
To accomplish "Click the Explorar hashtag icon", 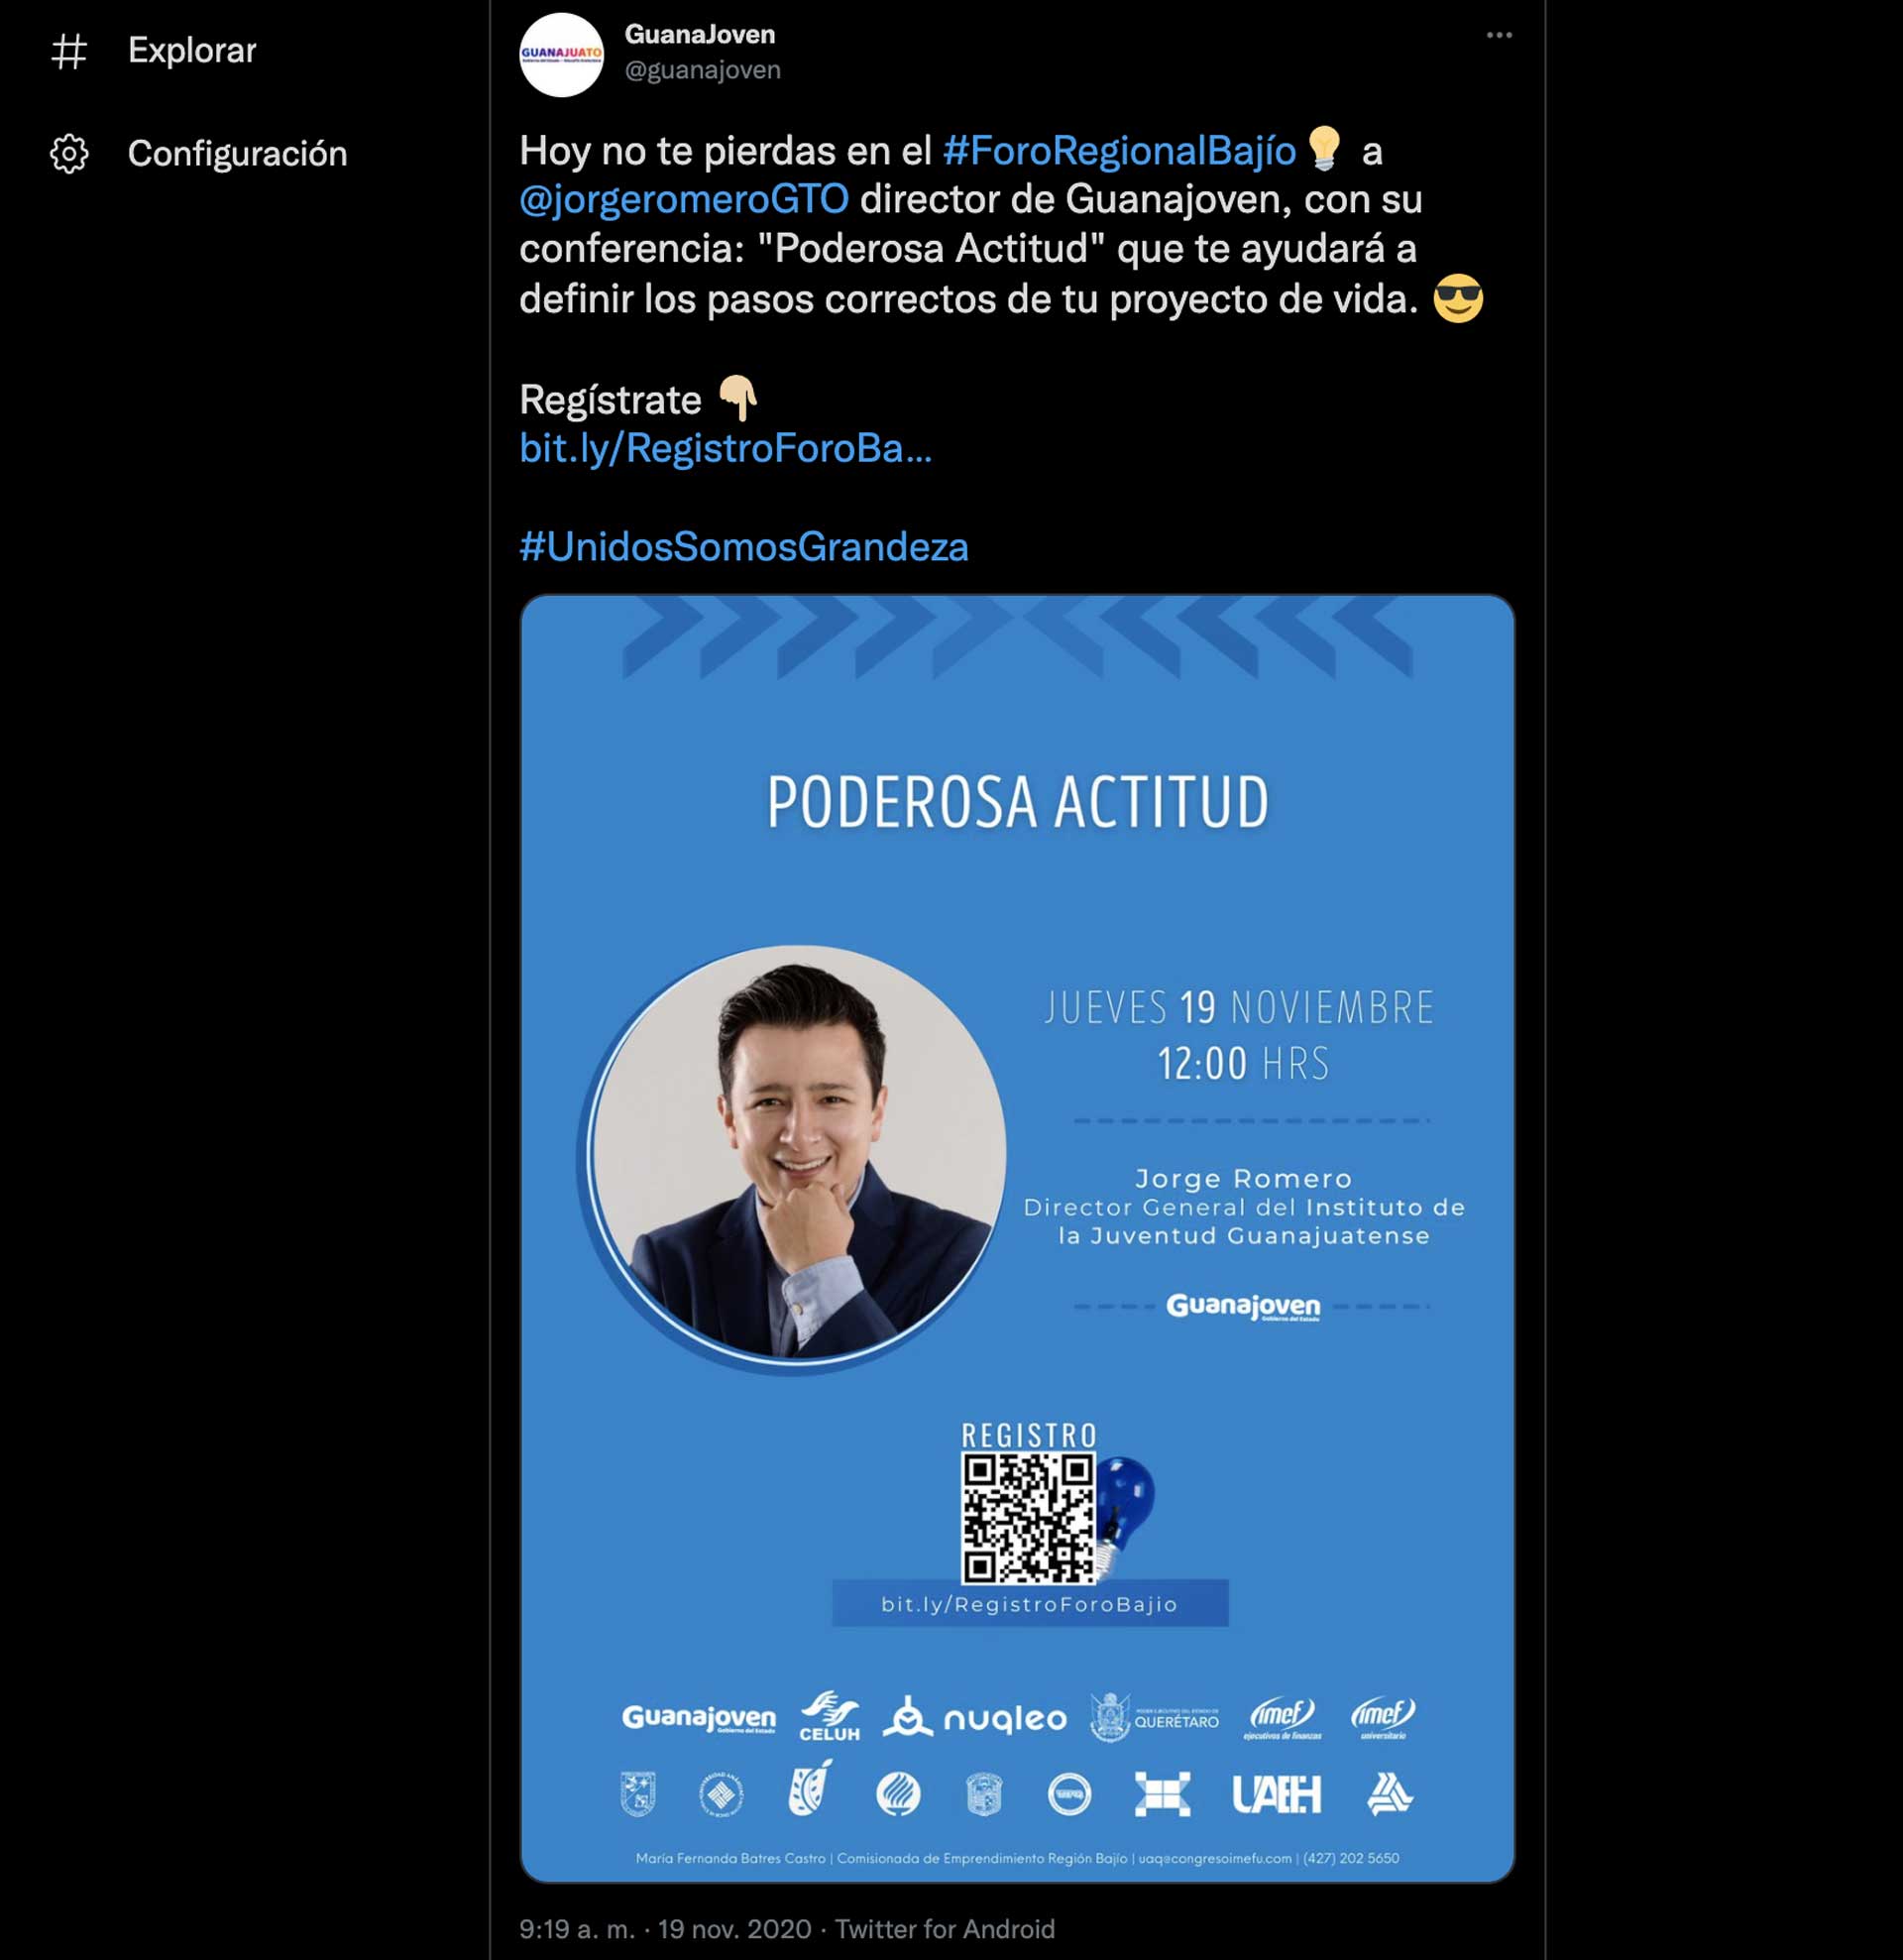I will (69, 51).
